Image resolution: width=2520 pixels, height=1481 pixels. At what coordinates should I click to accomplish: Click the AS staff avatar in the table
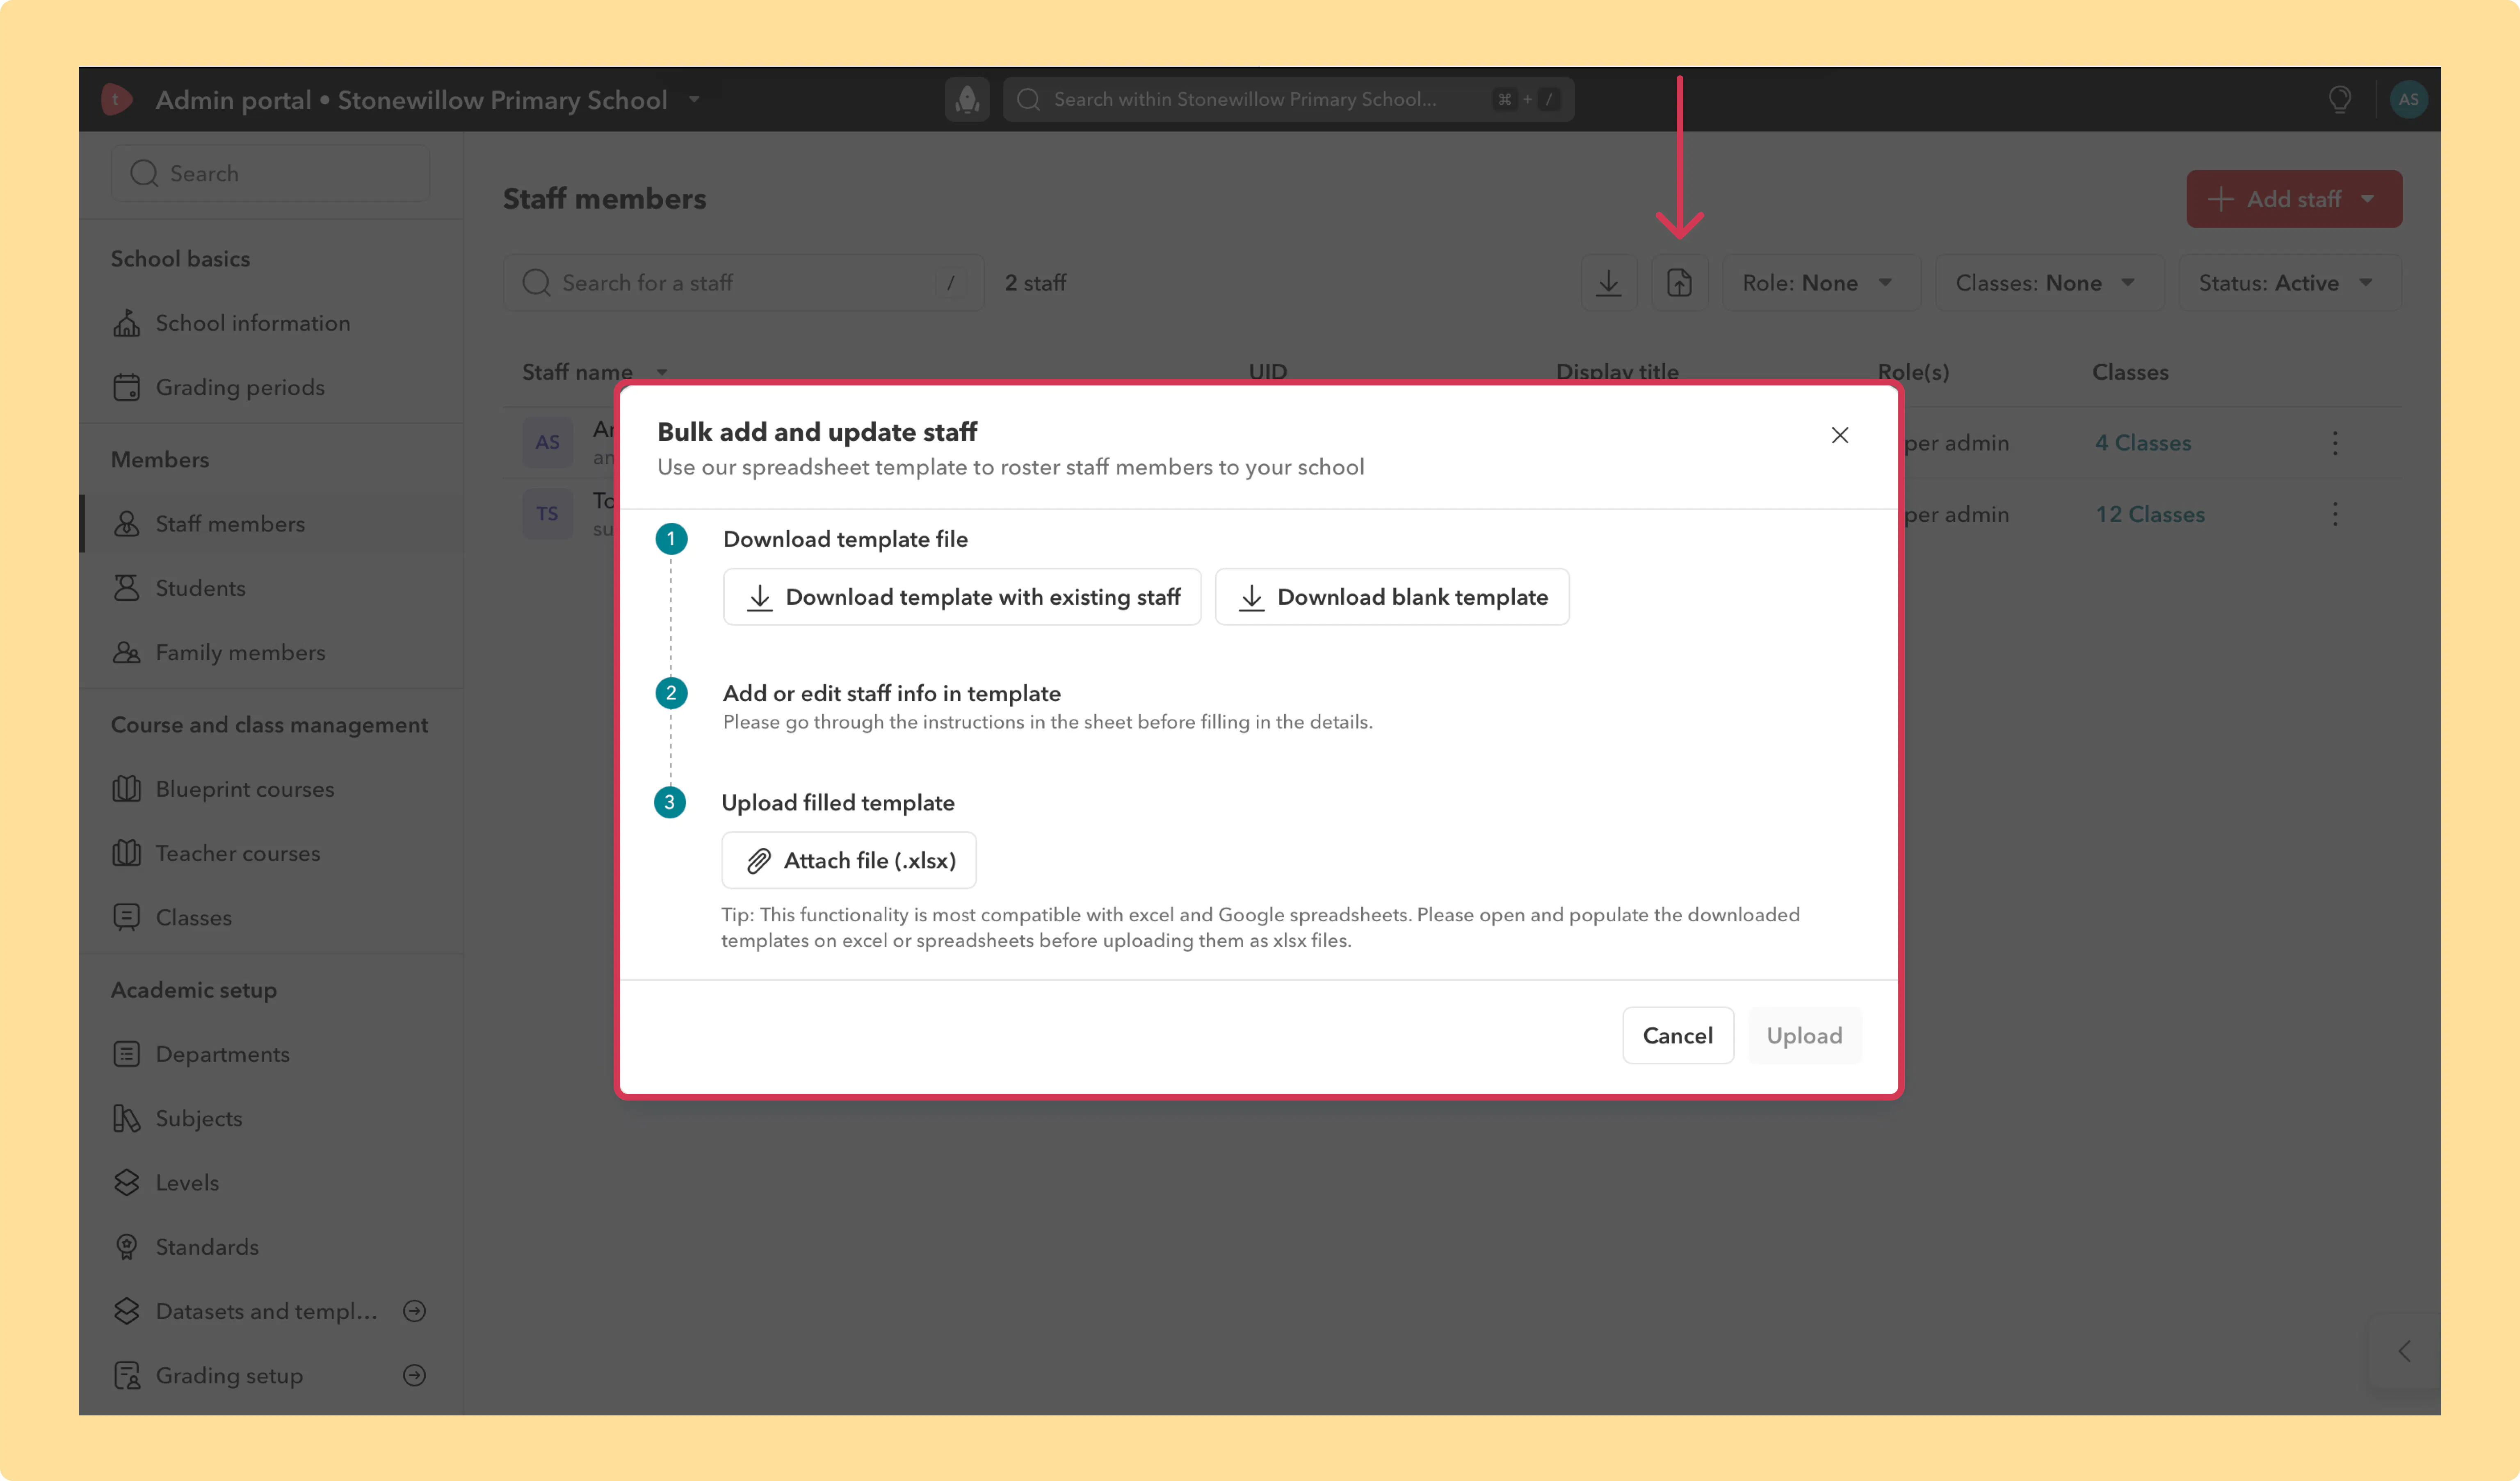coord(547,443)
